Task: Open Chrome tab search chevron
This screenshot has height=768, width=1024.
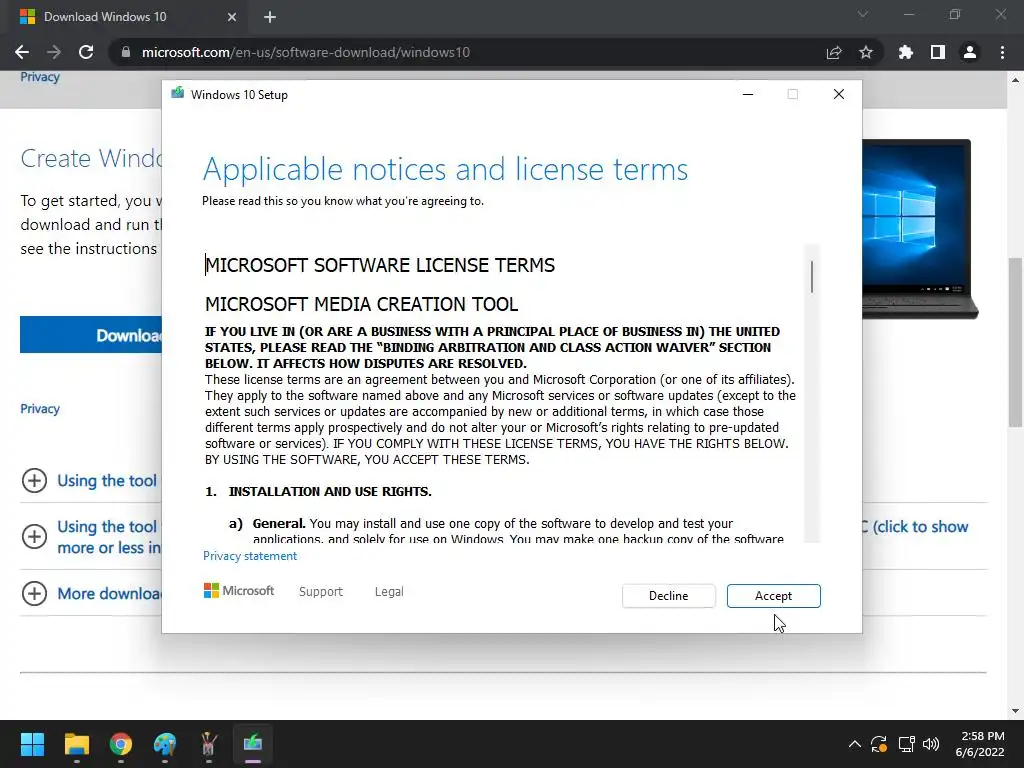Action: [x=863, y=14]
